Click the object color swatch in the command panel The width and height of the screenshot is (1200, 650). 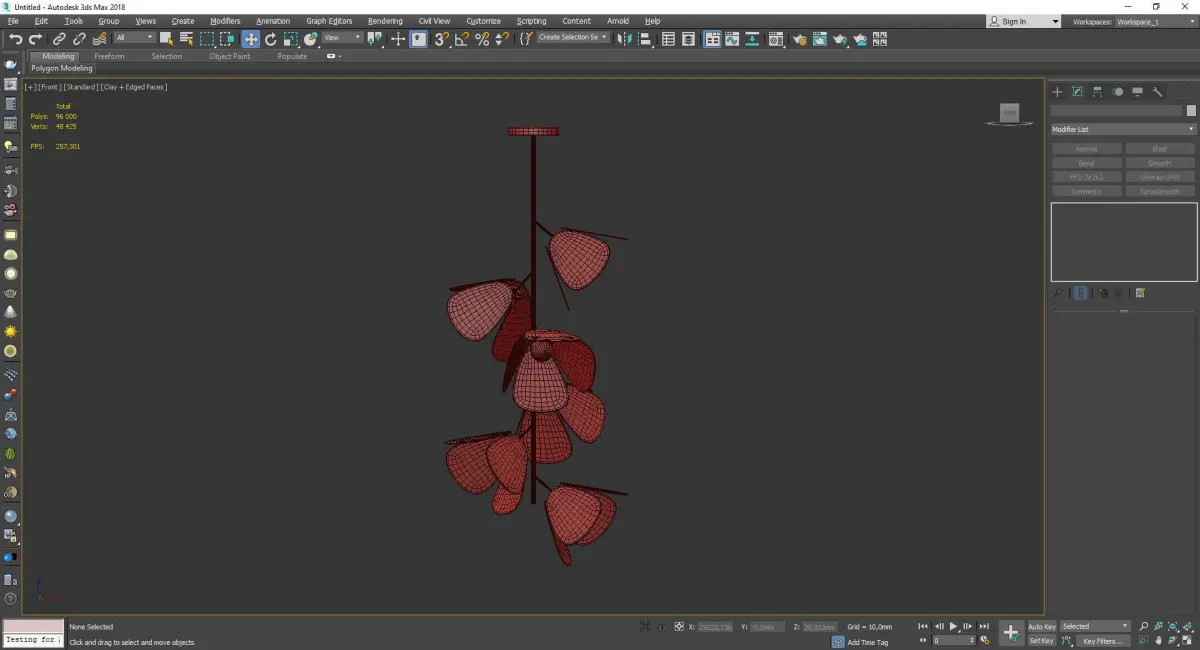[x=1190, y=111]
